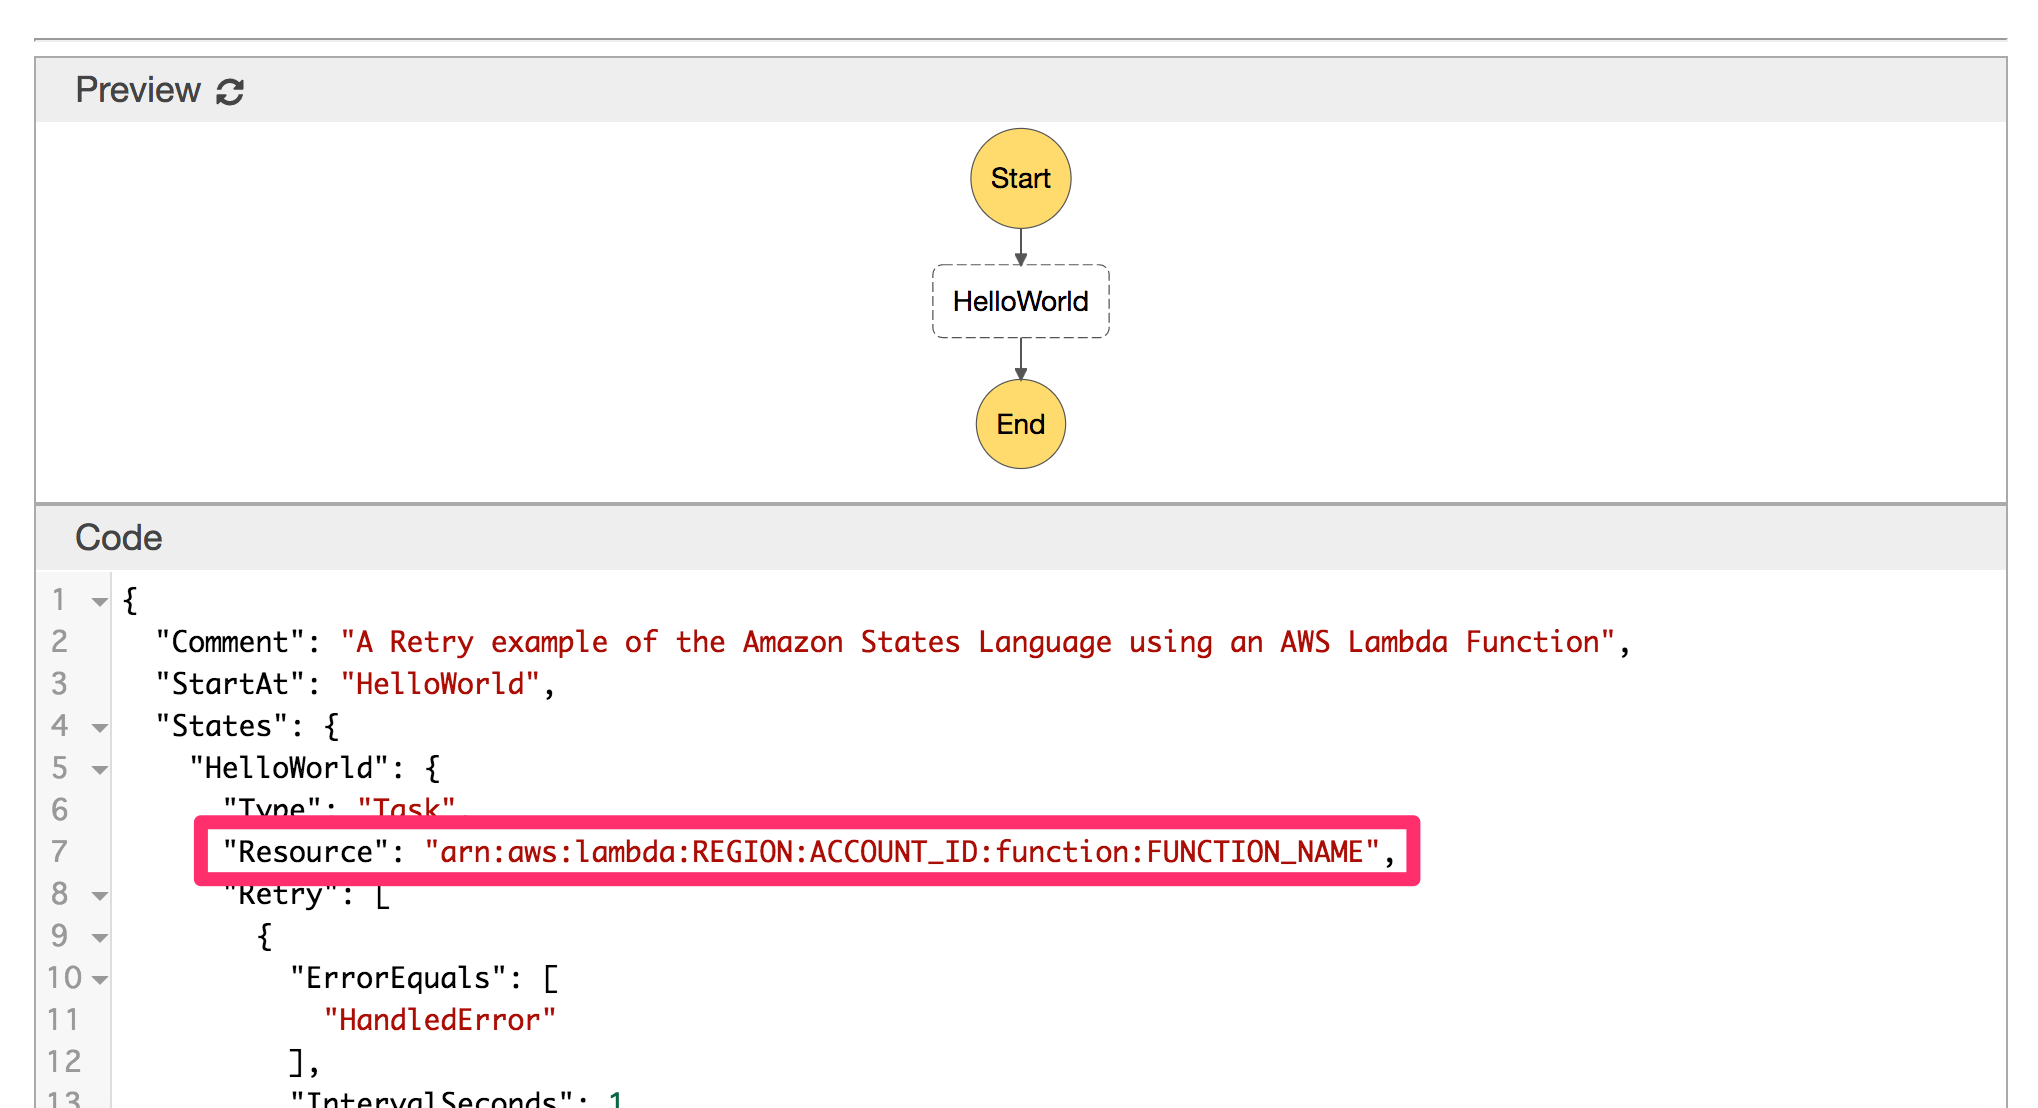This screenshot has height=1108, width=2038.
Task: Select the IntervalSeconds value 1
Action: tap(617, 1100)
